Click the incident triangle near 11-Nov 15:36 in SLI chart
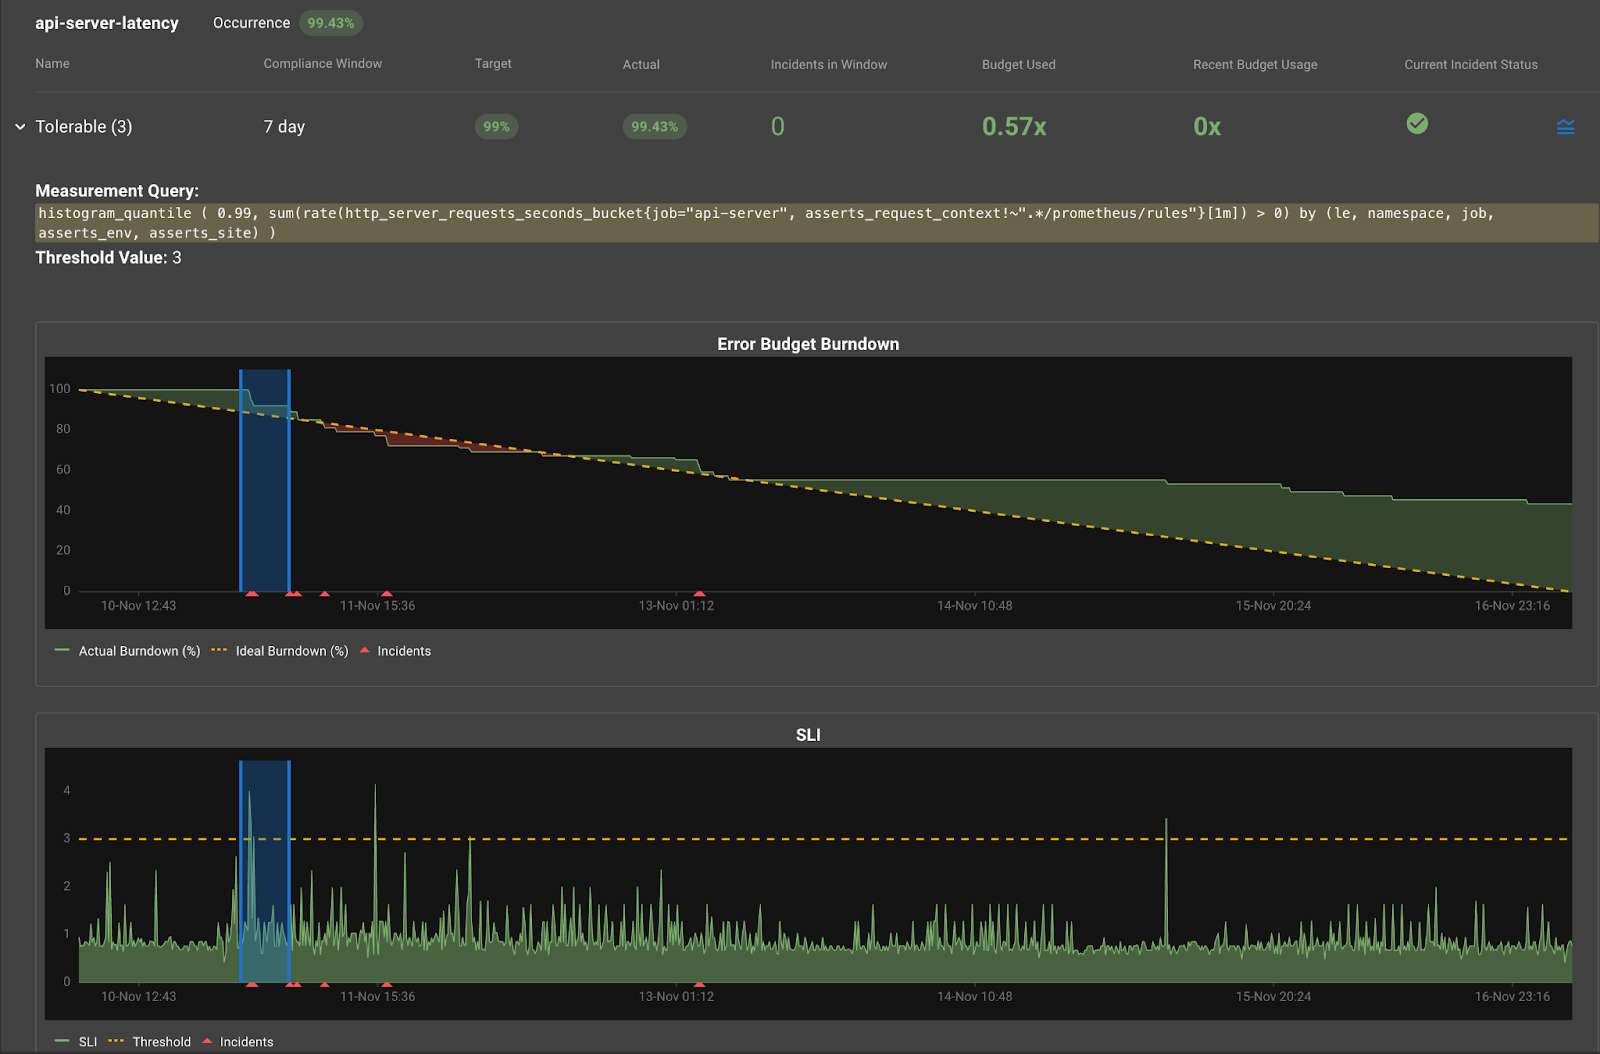 (x=387, y=985)
